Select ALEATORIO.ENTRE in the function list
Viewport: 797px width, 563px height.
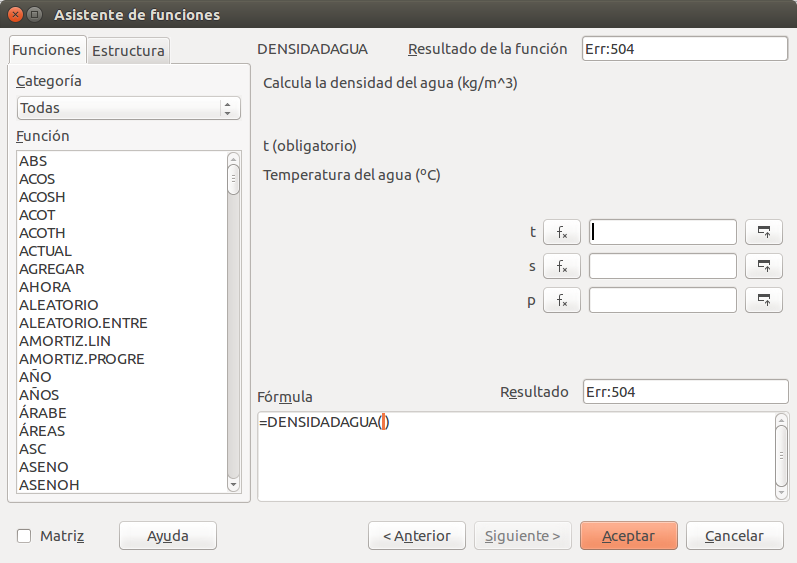point(122,323)
